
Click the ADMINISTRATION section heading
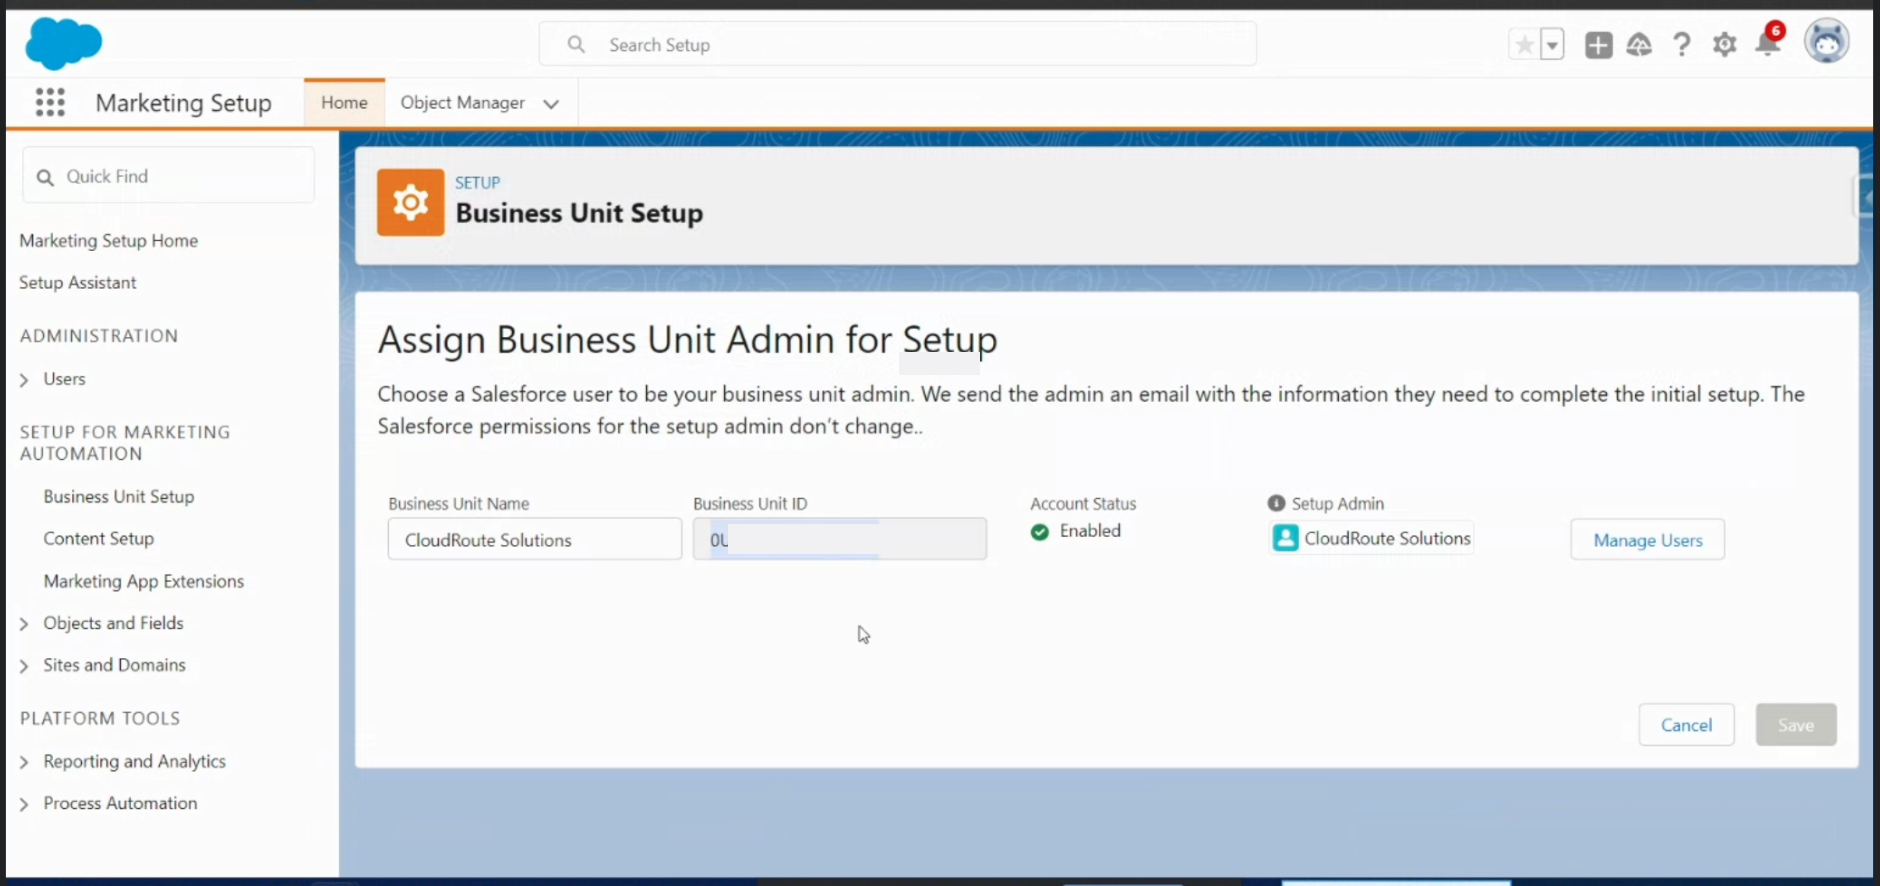click(x=99, y=336)
